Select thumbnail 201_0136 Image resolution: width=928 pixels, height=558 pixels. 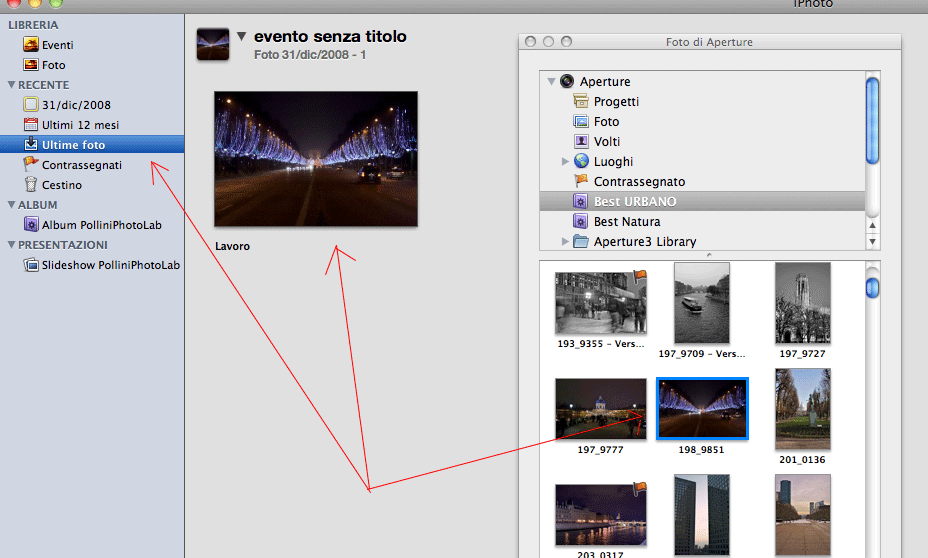[803, 409]
